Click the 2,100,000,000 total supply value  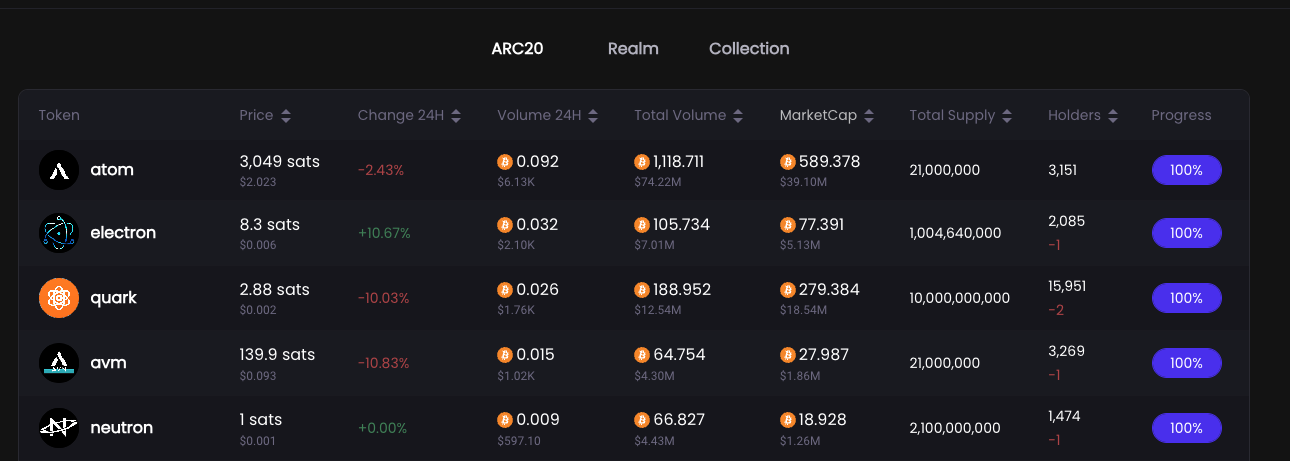tap(955, 428)
